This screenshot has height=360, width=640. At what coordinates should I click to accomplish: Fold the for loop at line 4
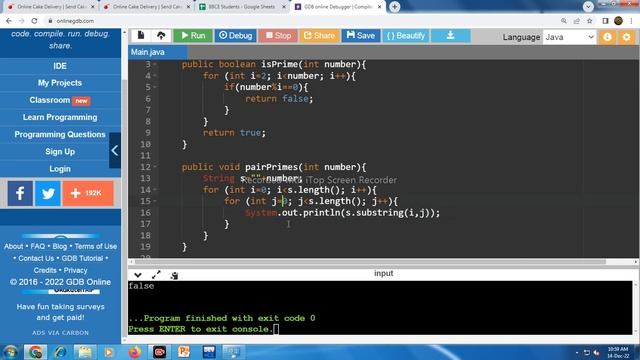155,76
